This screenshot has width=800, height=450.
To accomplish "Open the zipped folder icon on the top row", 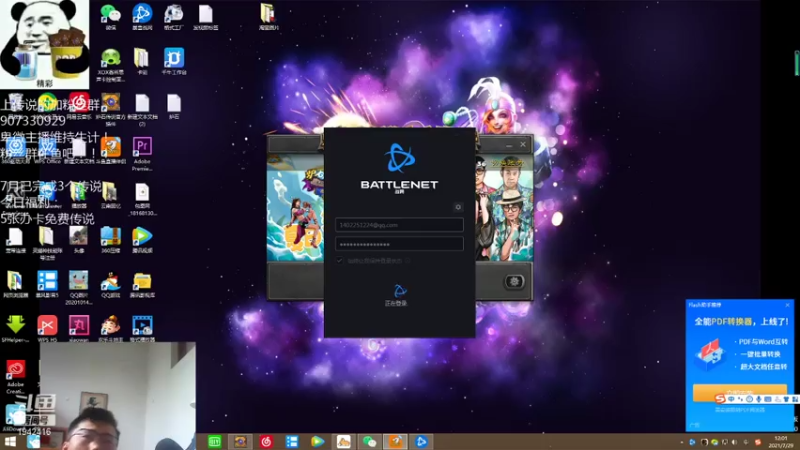I will [x=268, y=17].
